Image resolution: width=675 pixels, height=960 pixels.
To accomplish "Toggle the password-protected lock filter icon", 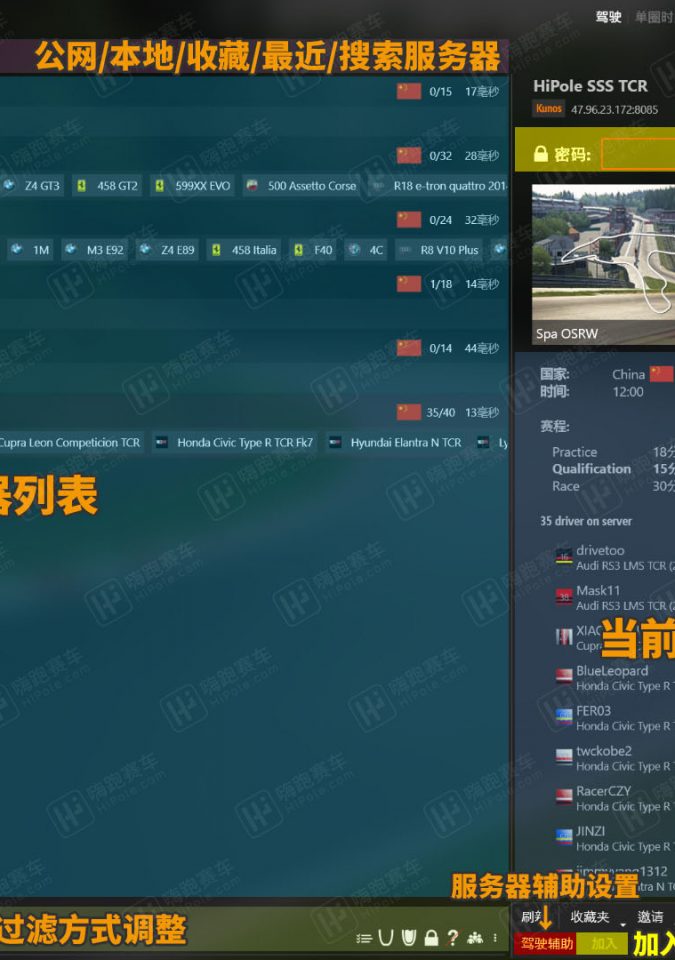I will [x=431, y=938].
